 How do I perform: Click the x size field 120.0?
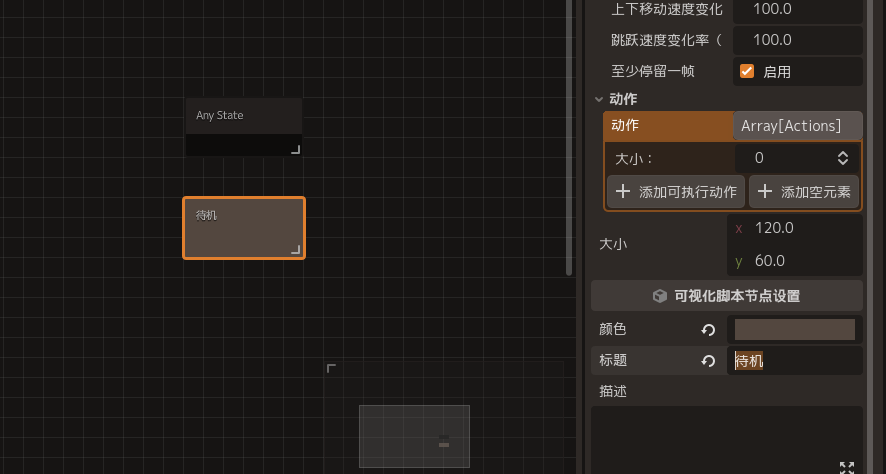point(795,228)
